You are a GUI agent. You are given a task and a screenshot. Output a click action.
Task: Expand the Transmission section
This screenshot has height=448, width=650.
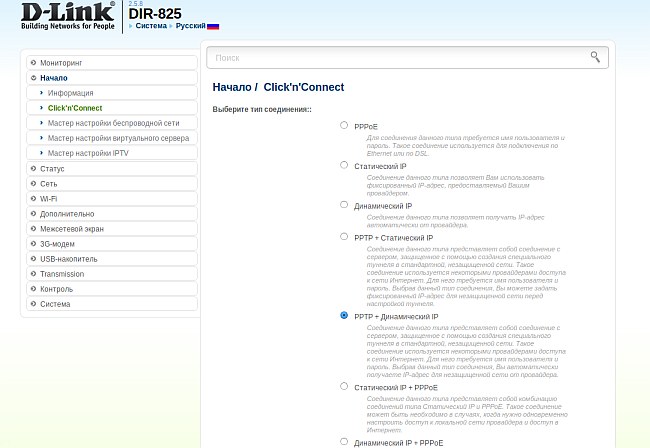[x=112, y=274]
